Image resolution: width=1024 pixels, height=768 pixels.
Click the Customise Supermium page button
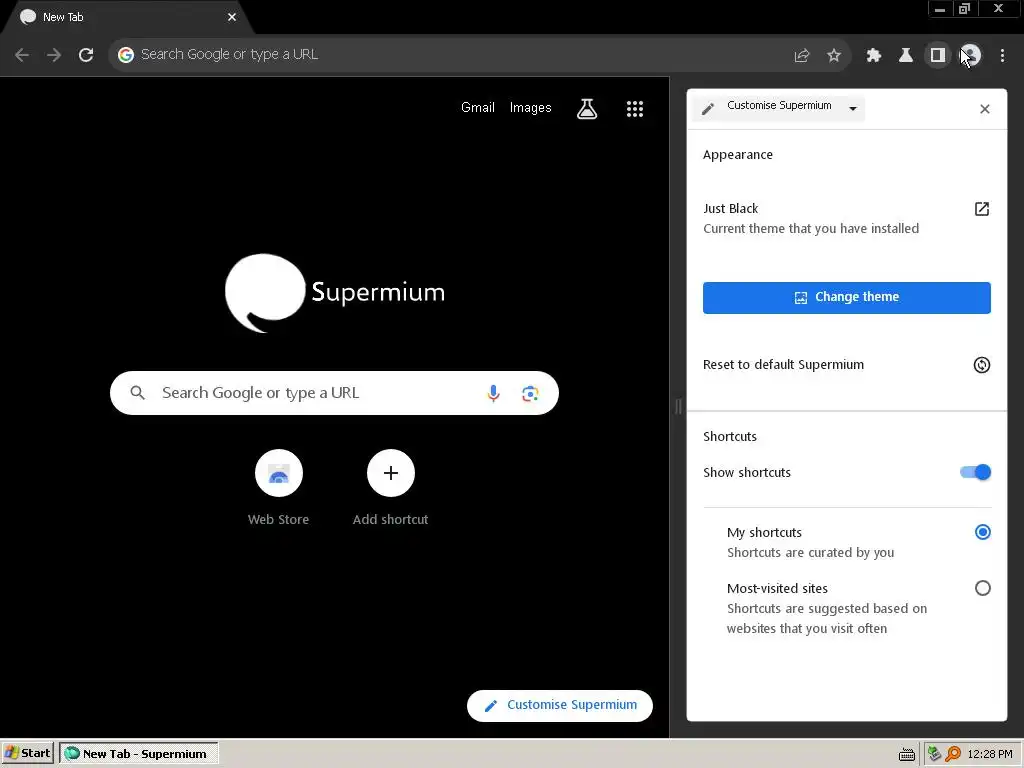point(560,705)
